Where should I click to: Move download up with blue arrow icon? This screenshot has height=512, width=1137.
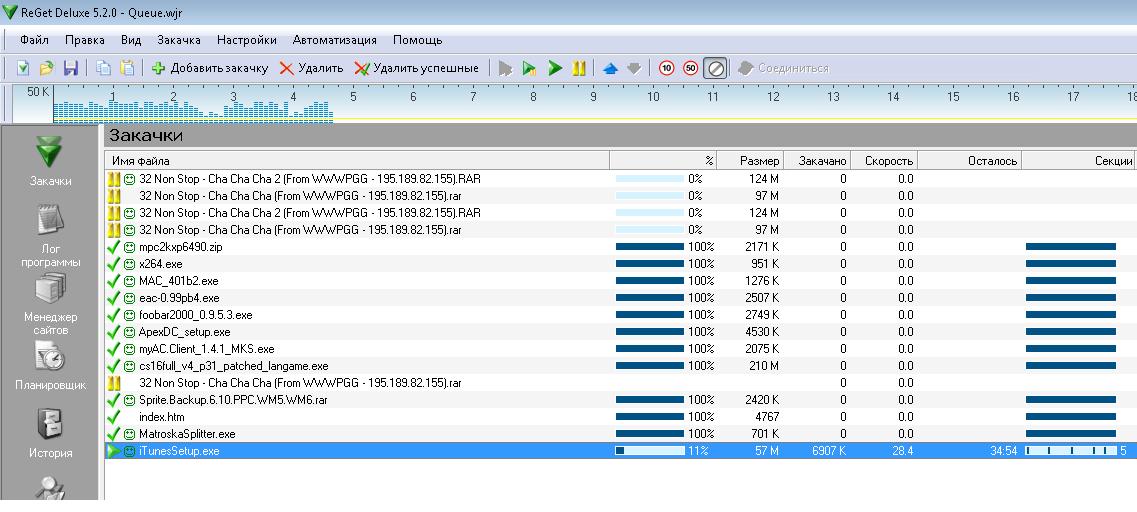[610, 68]
